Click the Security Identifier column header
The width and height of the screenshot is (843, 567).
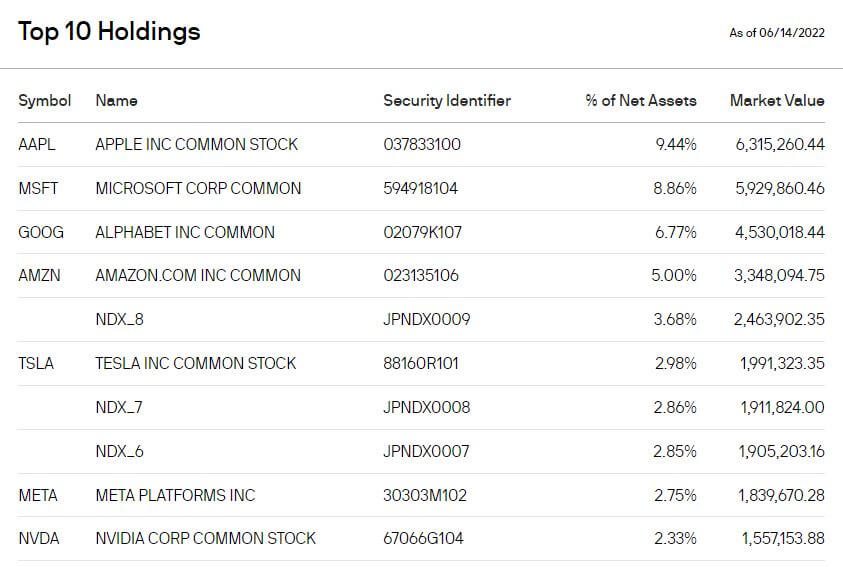click(x=447, y=100)
